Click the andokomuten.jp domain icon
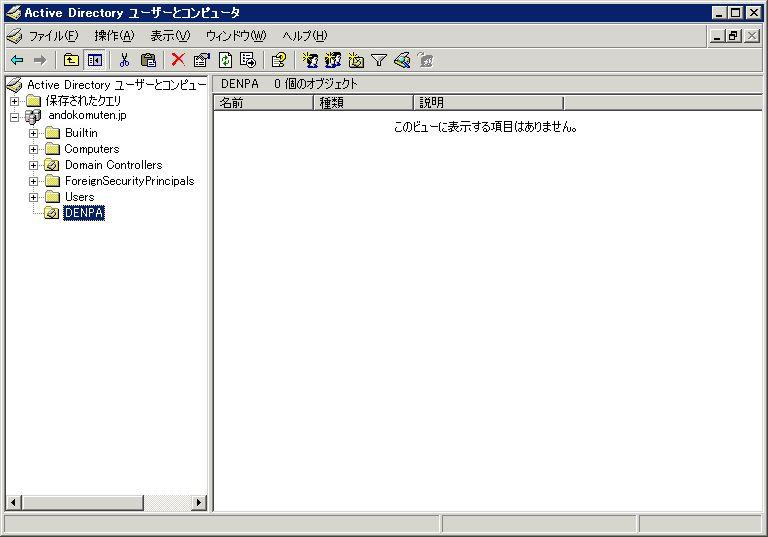The image size is (768, 537). pyautogui.click(x=33, y=117)
